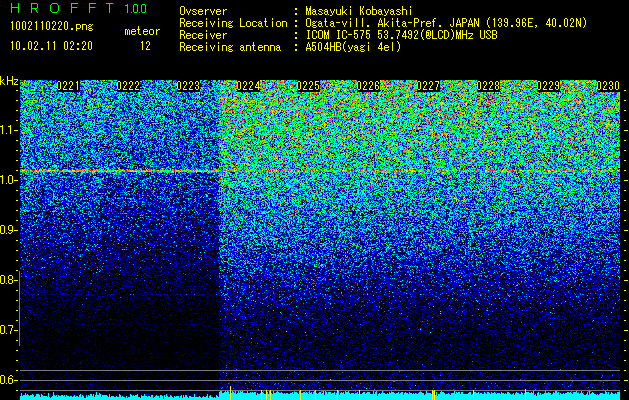Image resolution: width=629 pixels, height=400 pixels.
Task: Click the 0.6 kHz axis tick label
Action: 8,380
